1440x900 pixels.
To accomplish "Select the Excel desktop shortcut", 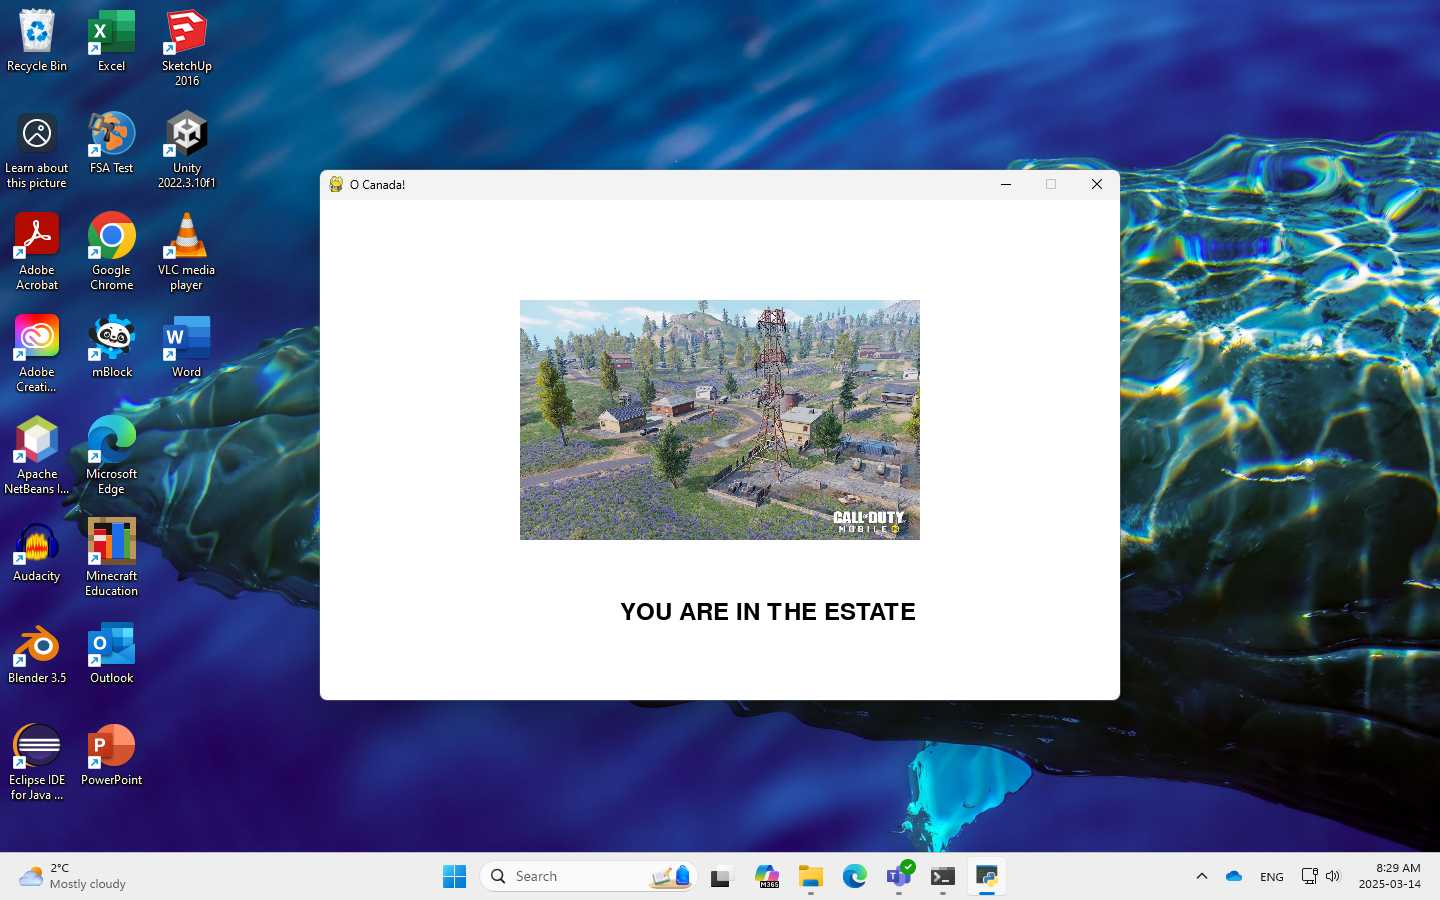I will 111,41.
